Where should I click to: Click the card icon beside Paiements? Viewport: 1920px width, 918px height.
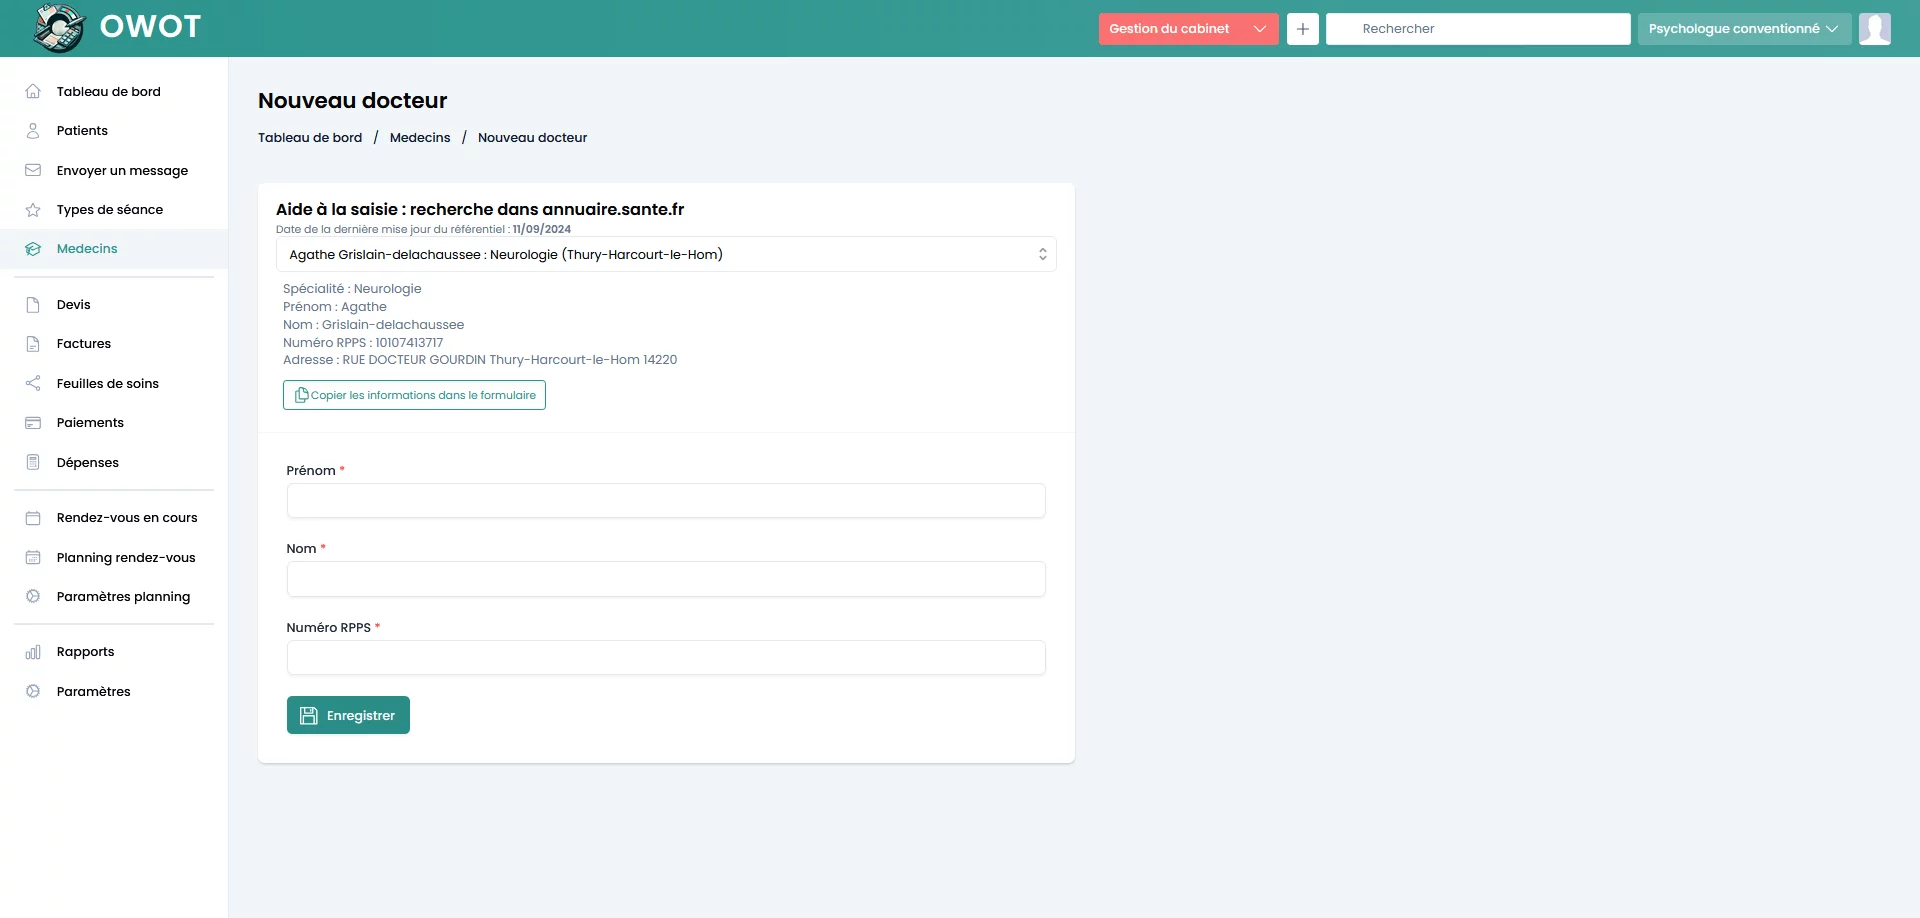pos(33,423)
